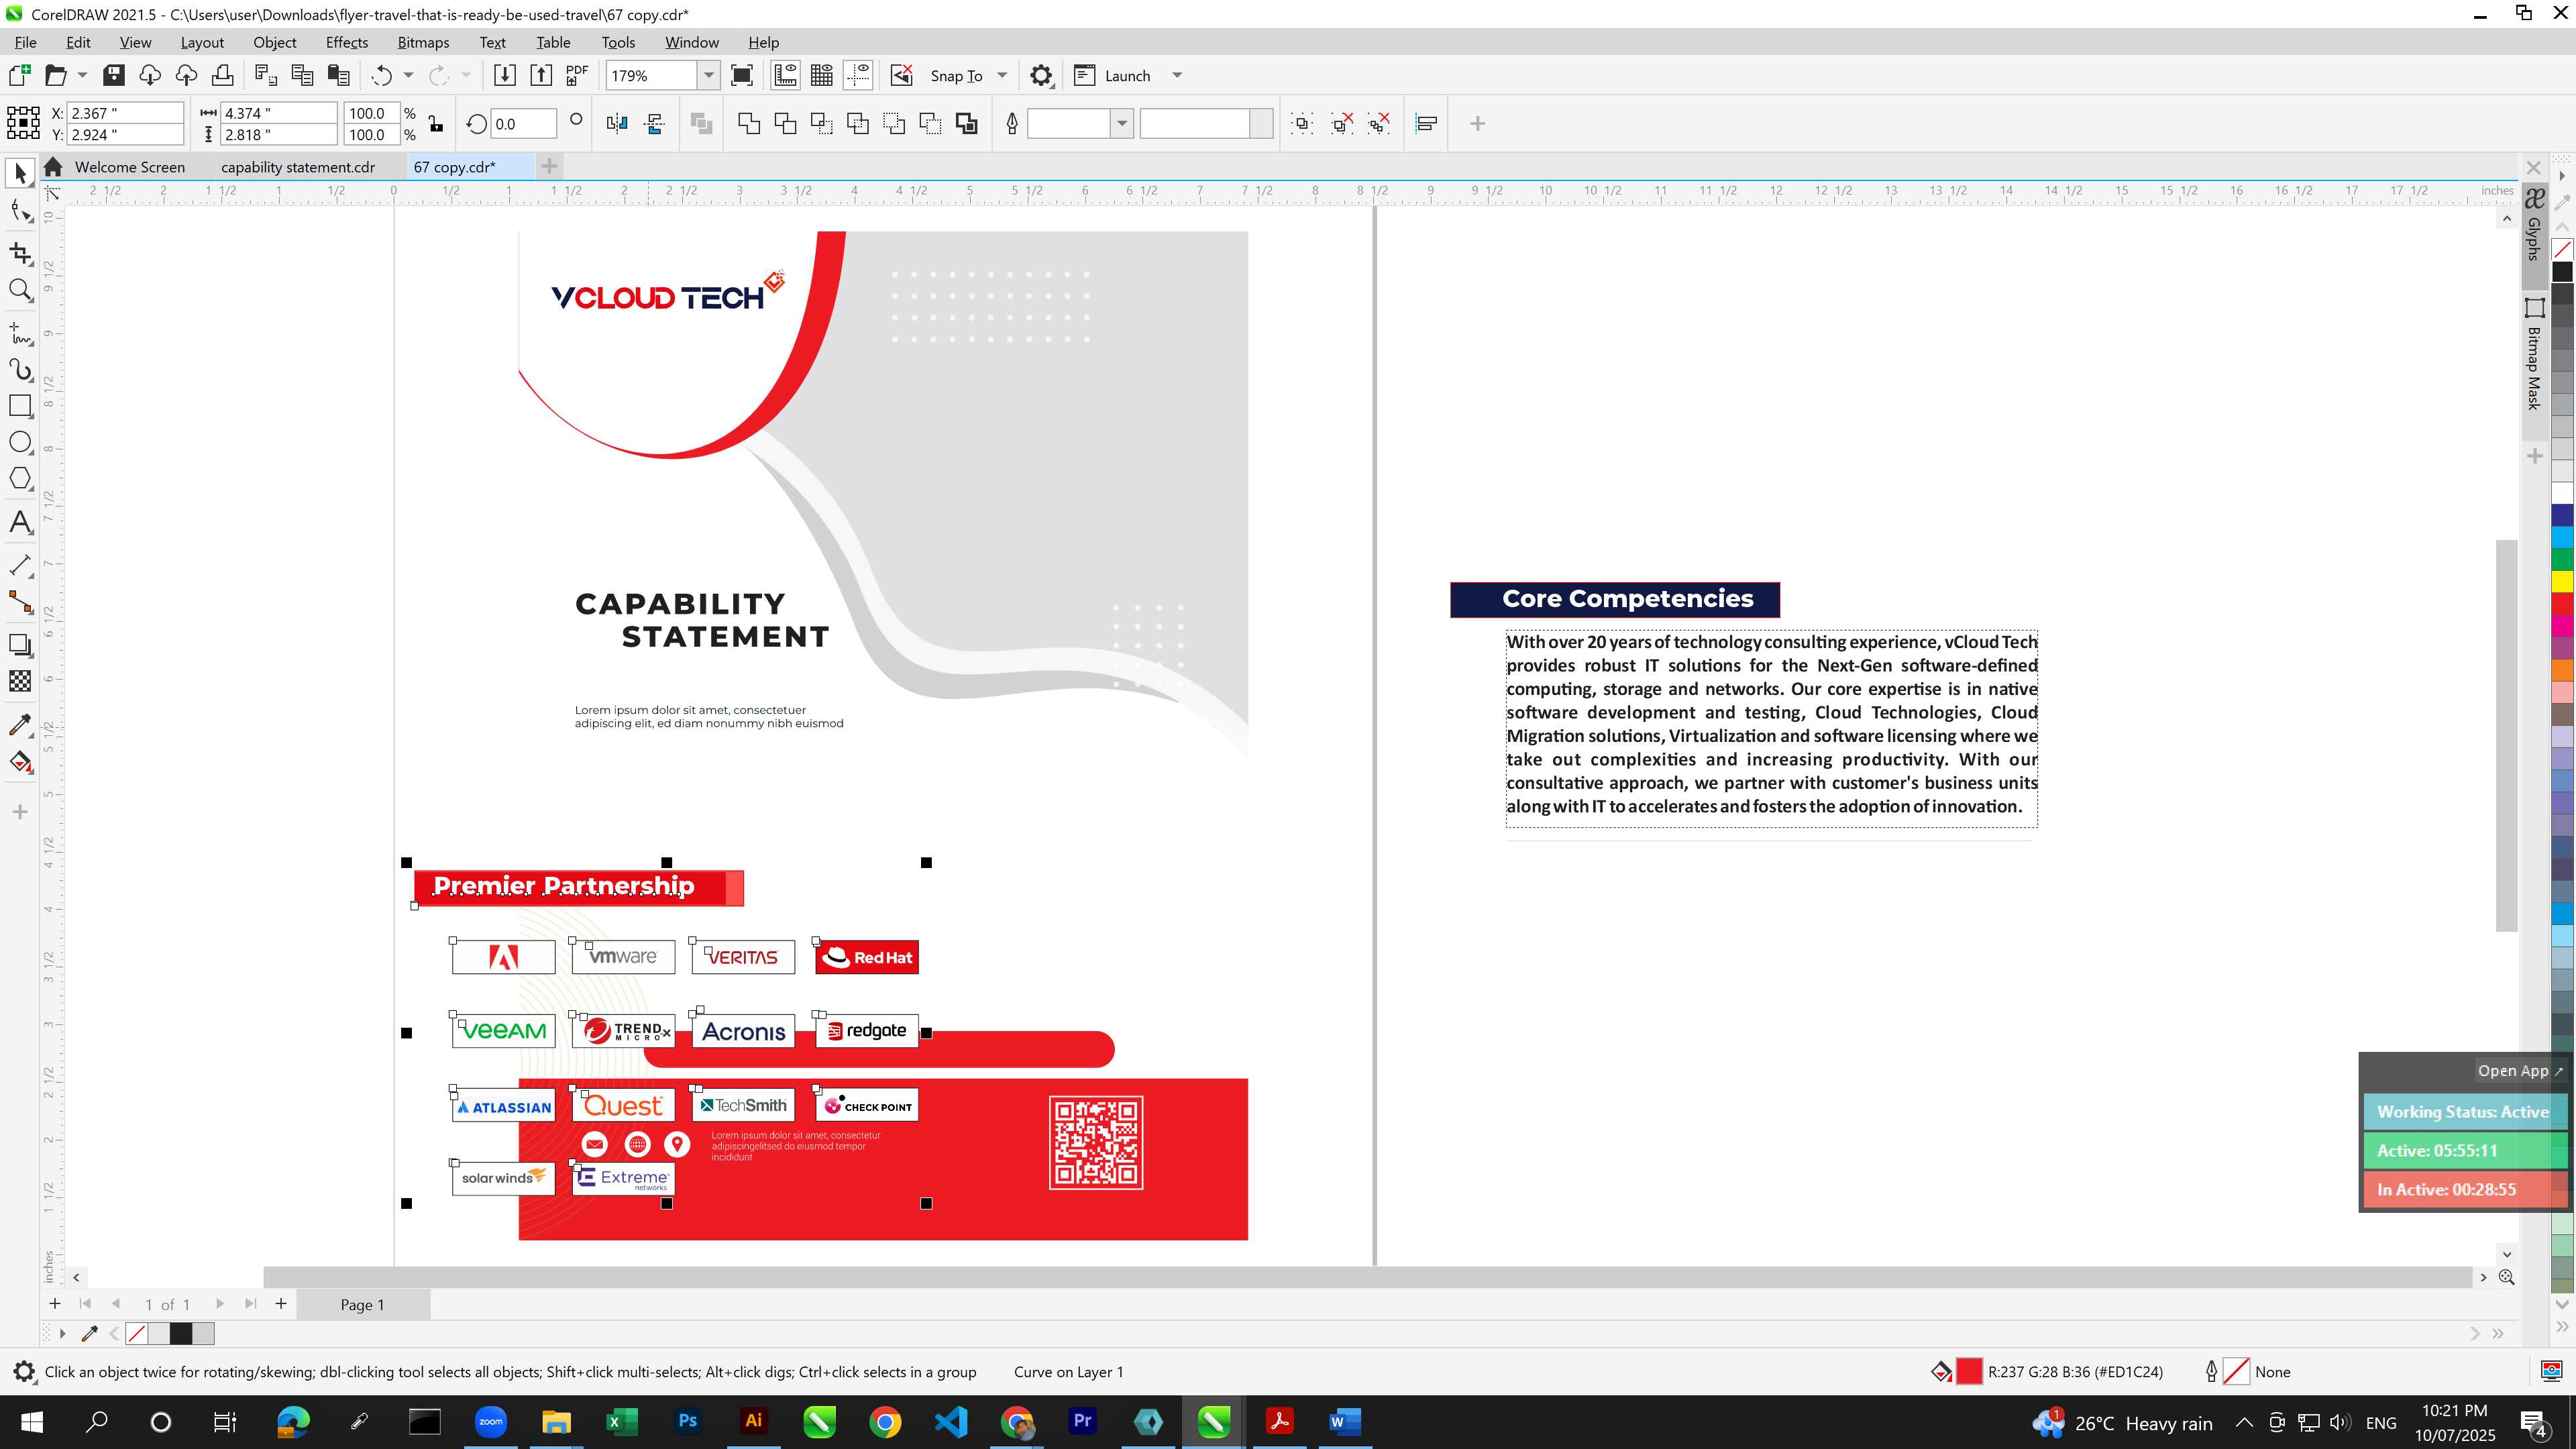Select the Color Eyedropper tool
The width and height of the screenshot is (2576, 1449).
pos(20,725)
